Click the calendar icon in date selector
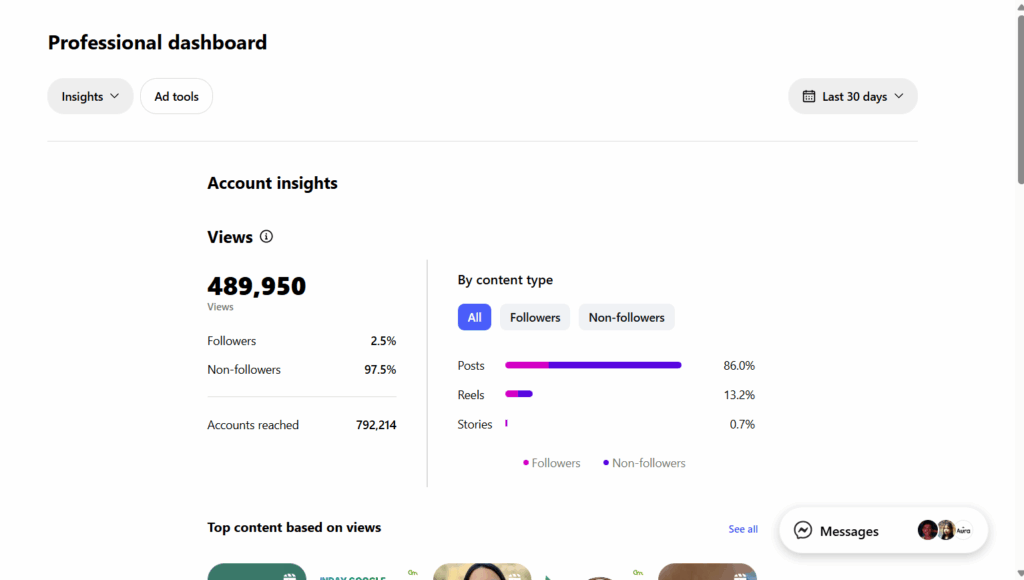This screenshot has height=580, width=1024. [809, 97]
